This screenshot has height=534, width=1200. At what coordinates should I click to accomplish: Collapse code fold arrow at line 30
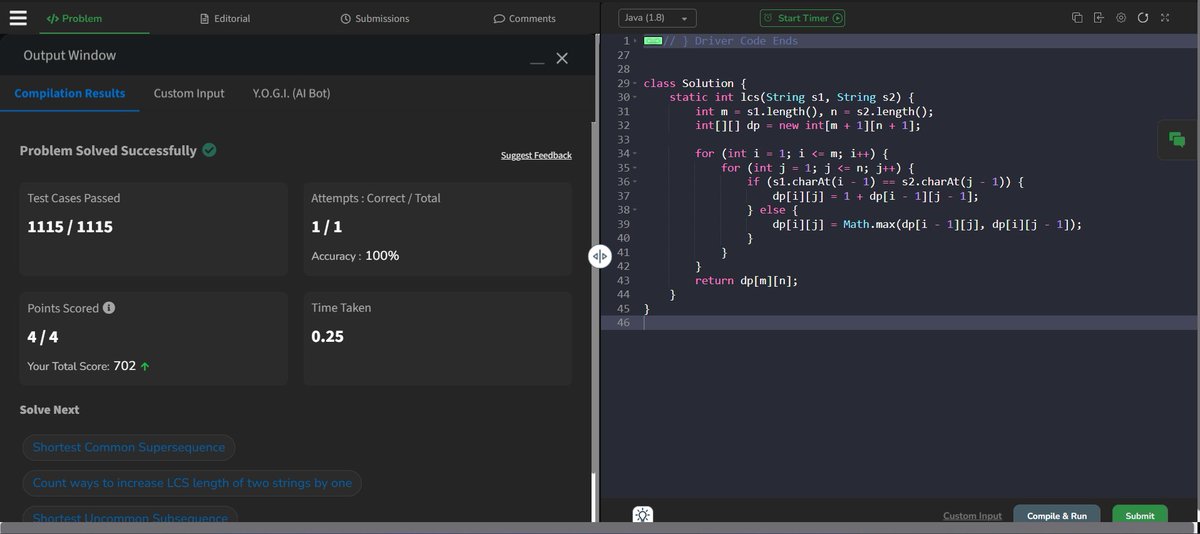(636, 97)
